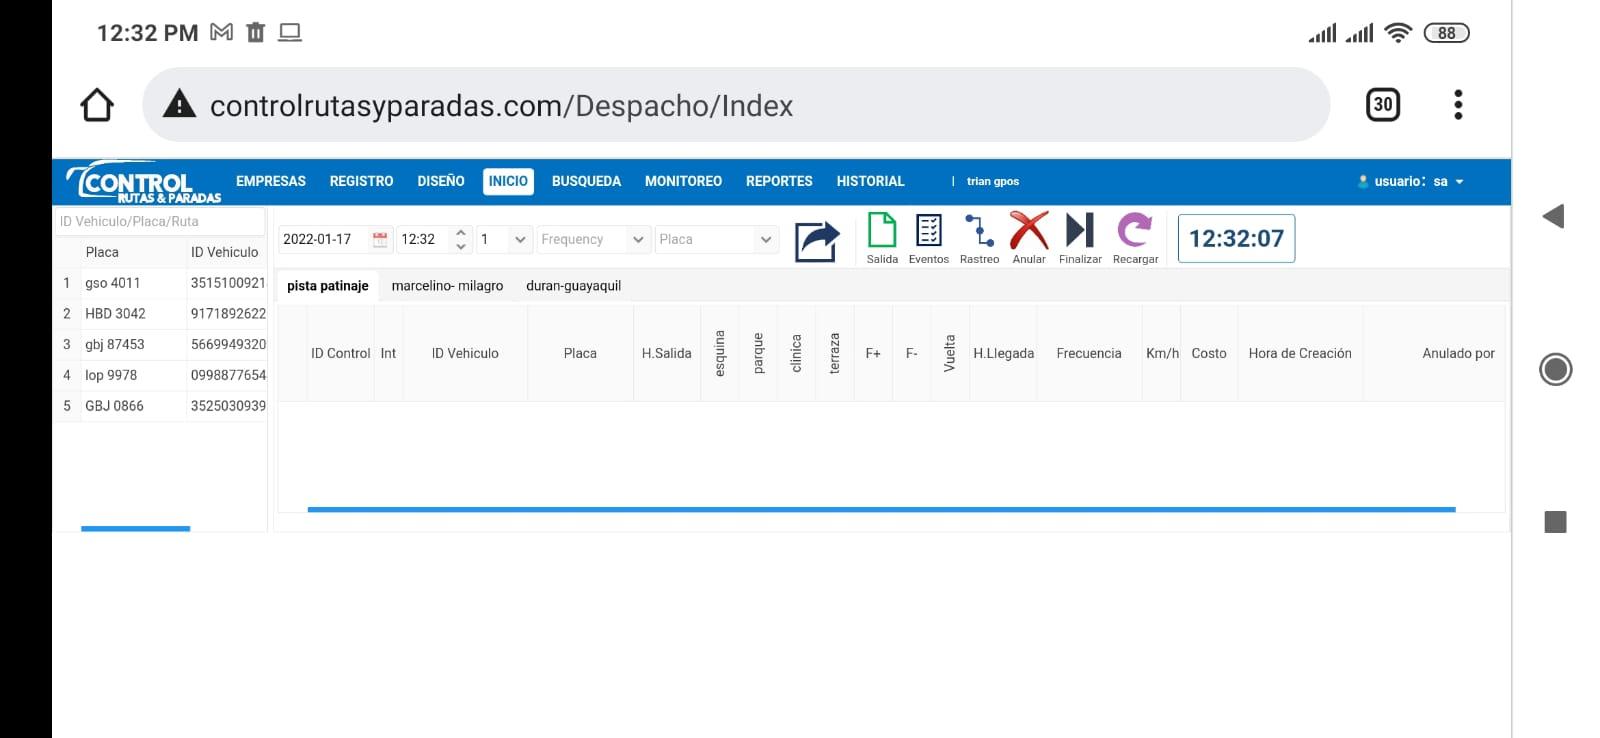
Task: Decrease the time with the down arrow
Action: (x=461, y=246)
